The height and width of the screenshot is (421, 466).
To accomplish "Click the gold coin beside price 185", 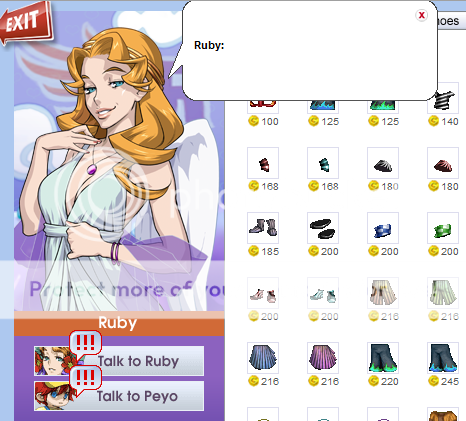I will coord(254,251).
